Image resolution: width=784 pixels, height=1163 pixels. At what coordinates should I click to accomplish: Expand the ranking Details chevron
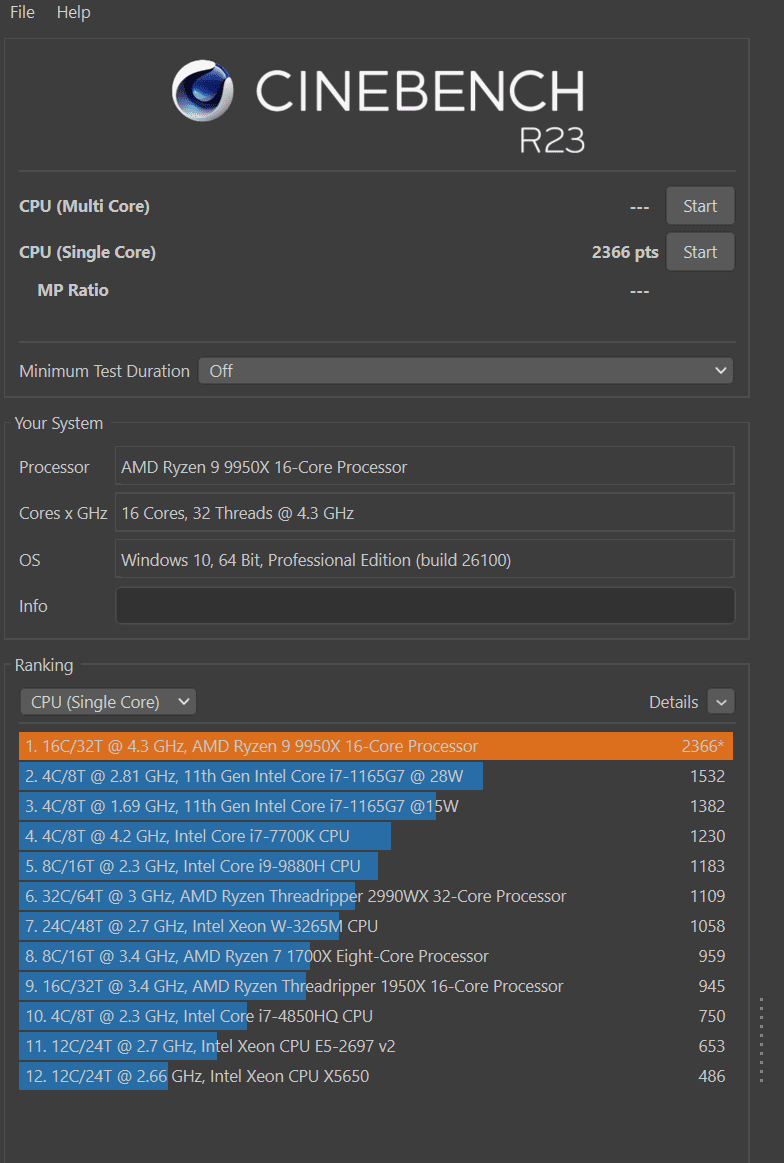click(x=720, y=702)
